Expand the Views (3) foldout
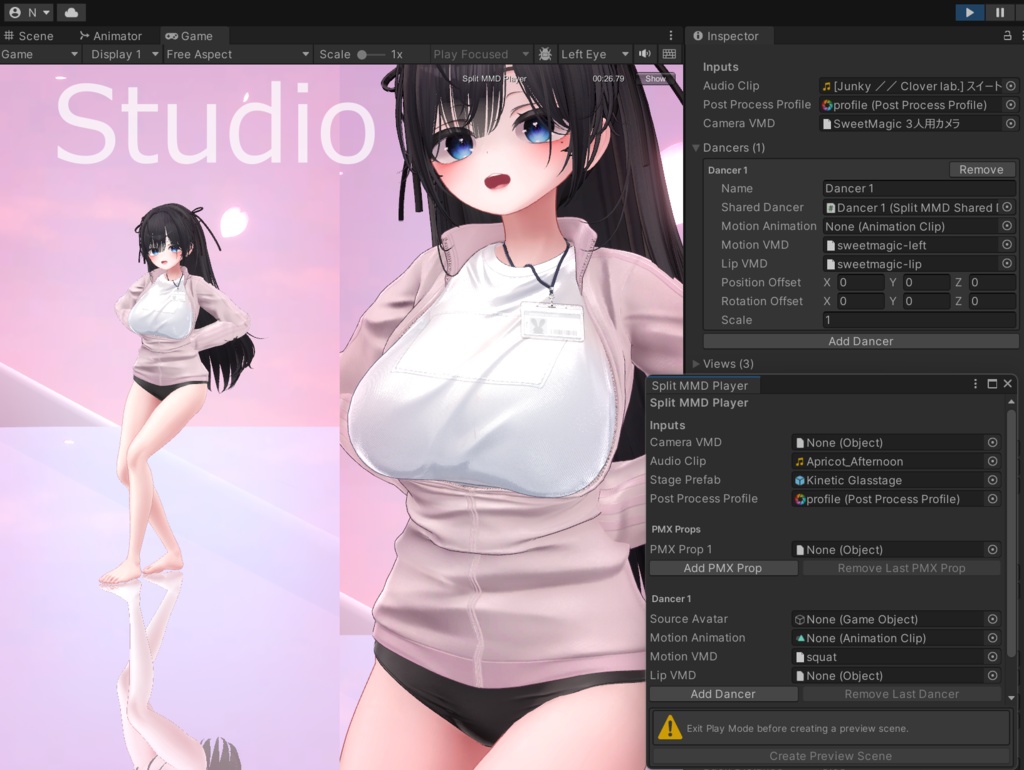 pos(696,364)
